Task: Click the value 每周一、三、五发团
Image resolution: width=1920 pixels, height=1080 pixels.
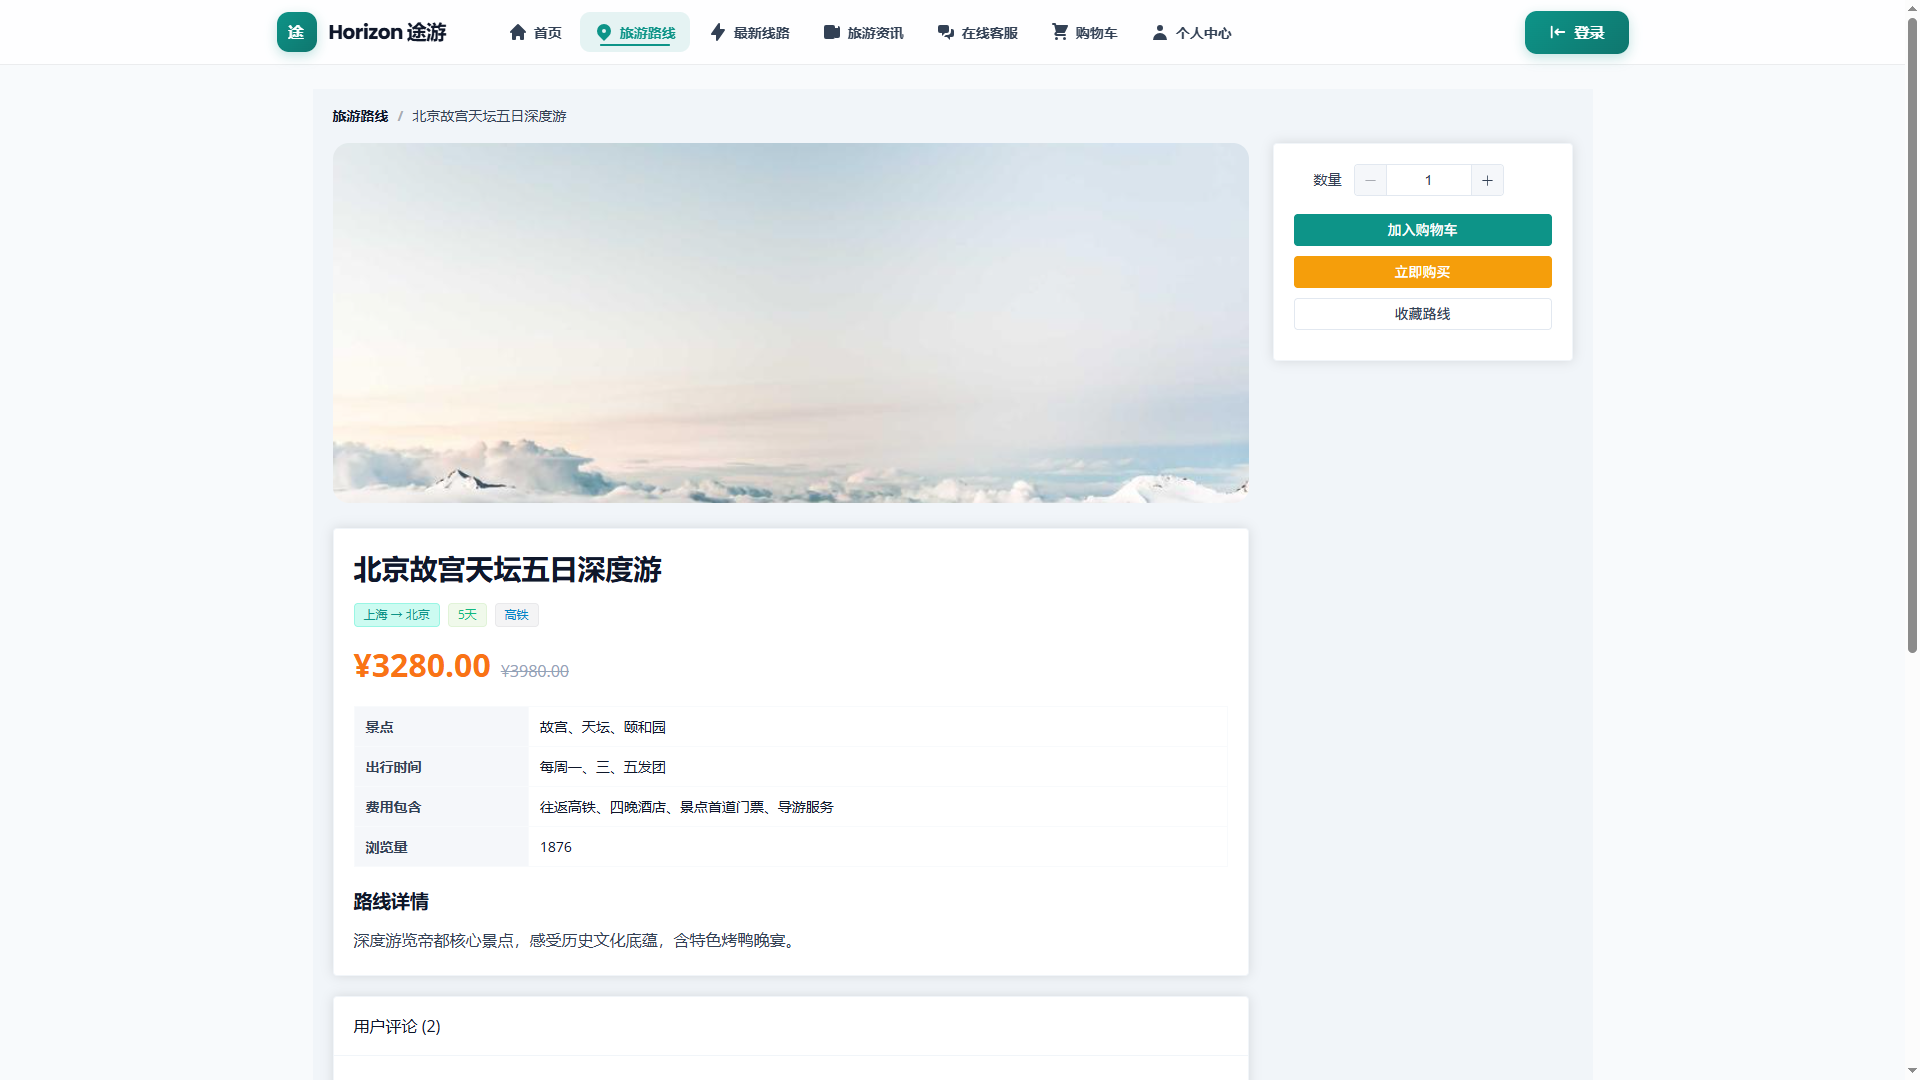Action: pyautogui.click(x=602, y=767)
